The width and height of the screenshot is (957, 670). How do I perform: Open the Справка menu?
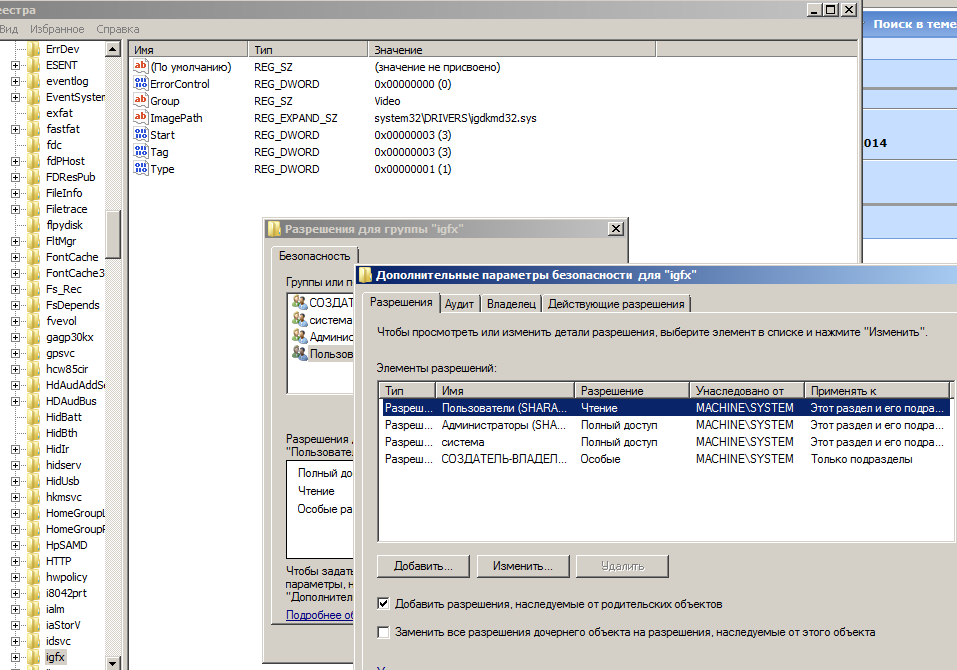pos(118,30)
